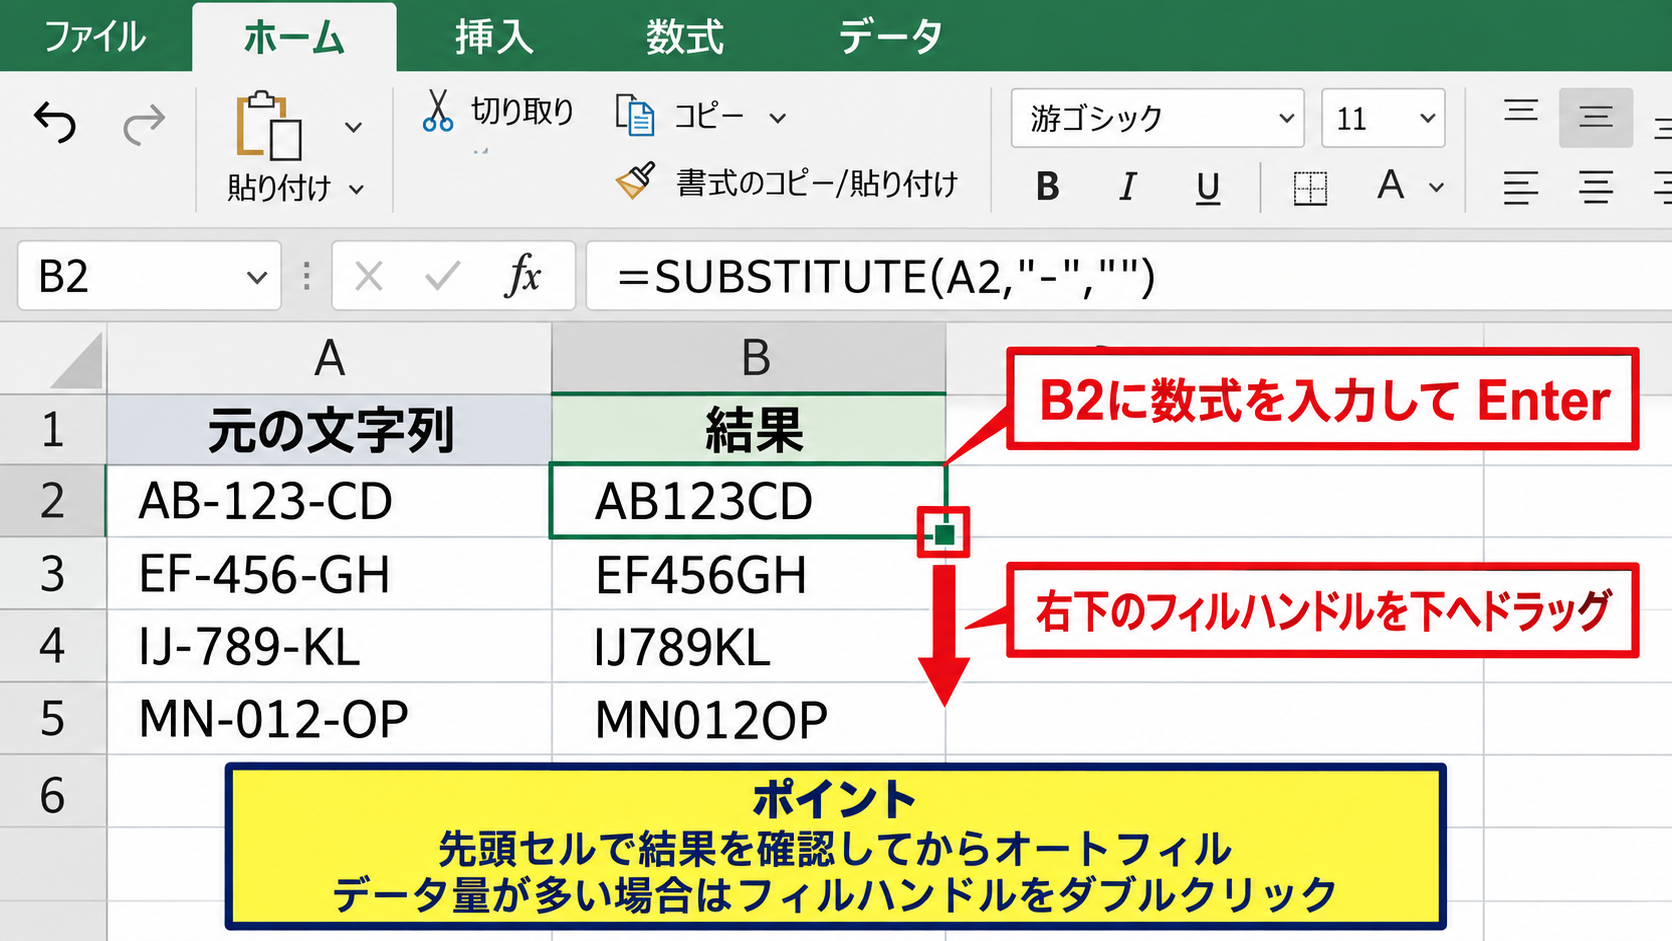Center text horizontally in lower alignment row
The image size is (1672, 941).
[1596, 187]
